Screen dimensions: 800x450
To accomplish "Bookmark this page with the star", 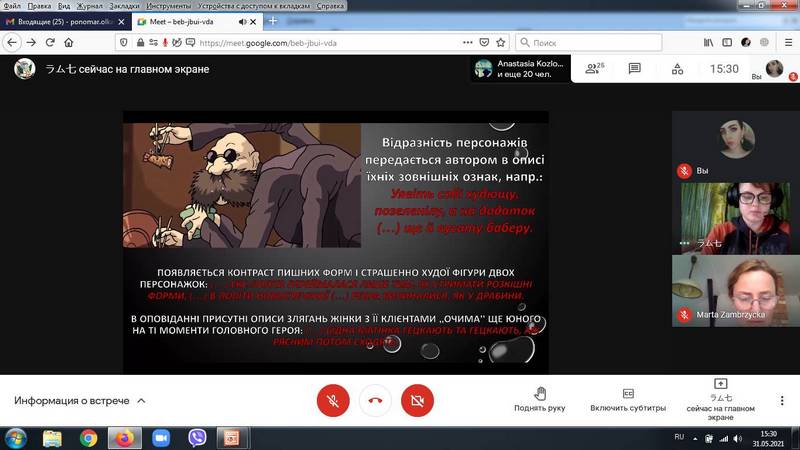I will [x=501, y=43].
